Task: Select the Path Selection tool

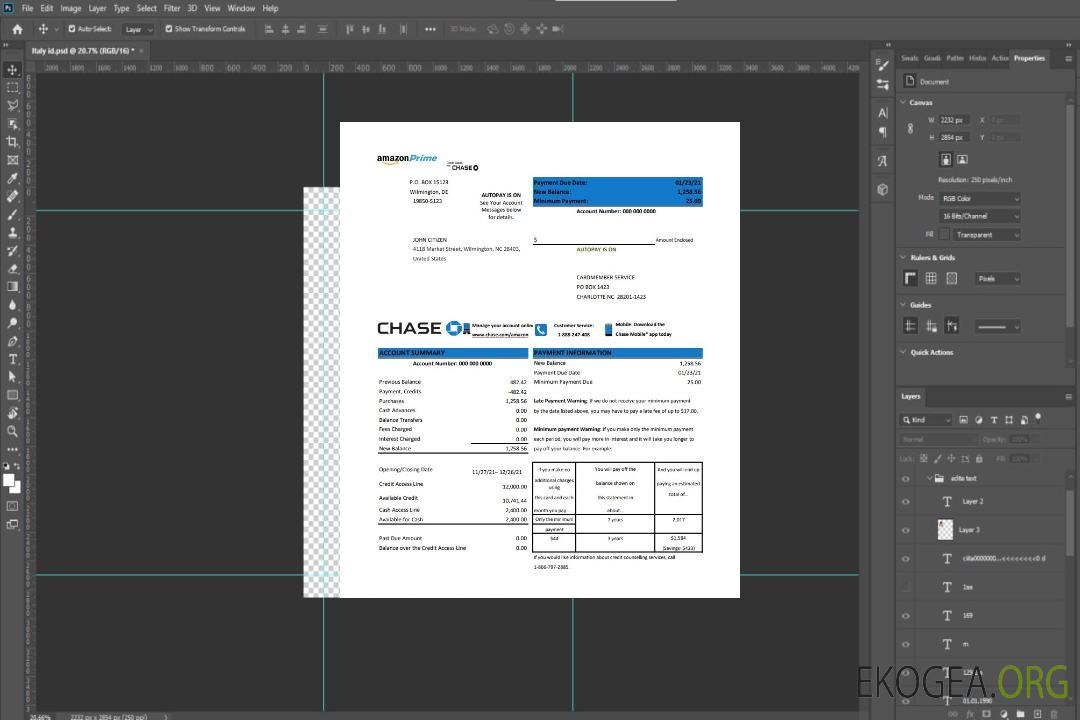Action: pyautogui.click(x=12, y=377)
